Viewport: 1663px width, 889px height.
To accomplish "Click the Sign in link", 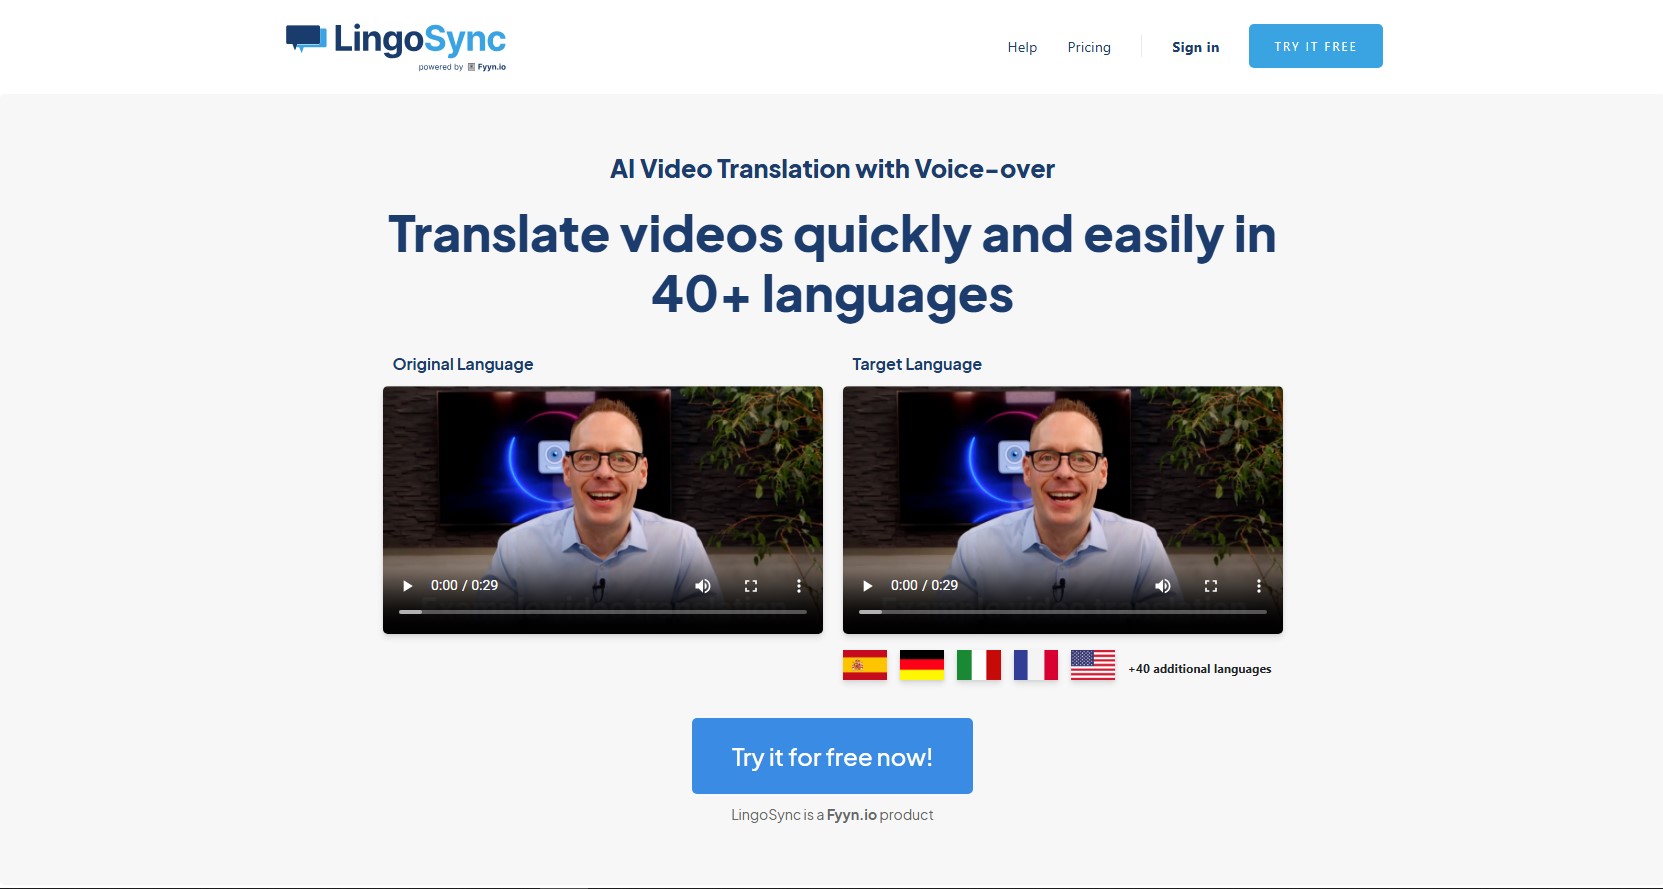I will pos(1195,47).
